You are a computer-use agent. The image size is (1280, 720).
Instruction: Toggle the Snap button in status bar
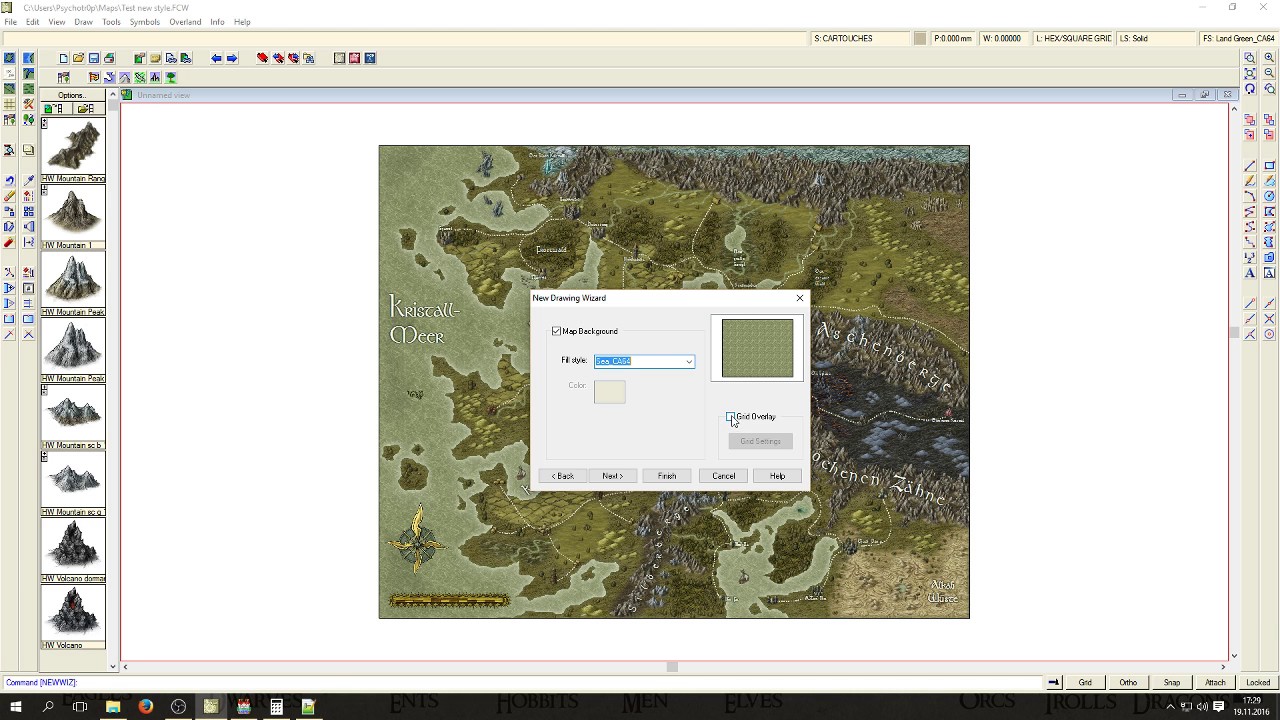coord(1172,682)
